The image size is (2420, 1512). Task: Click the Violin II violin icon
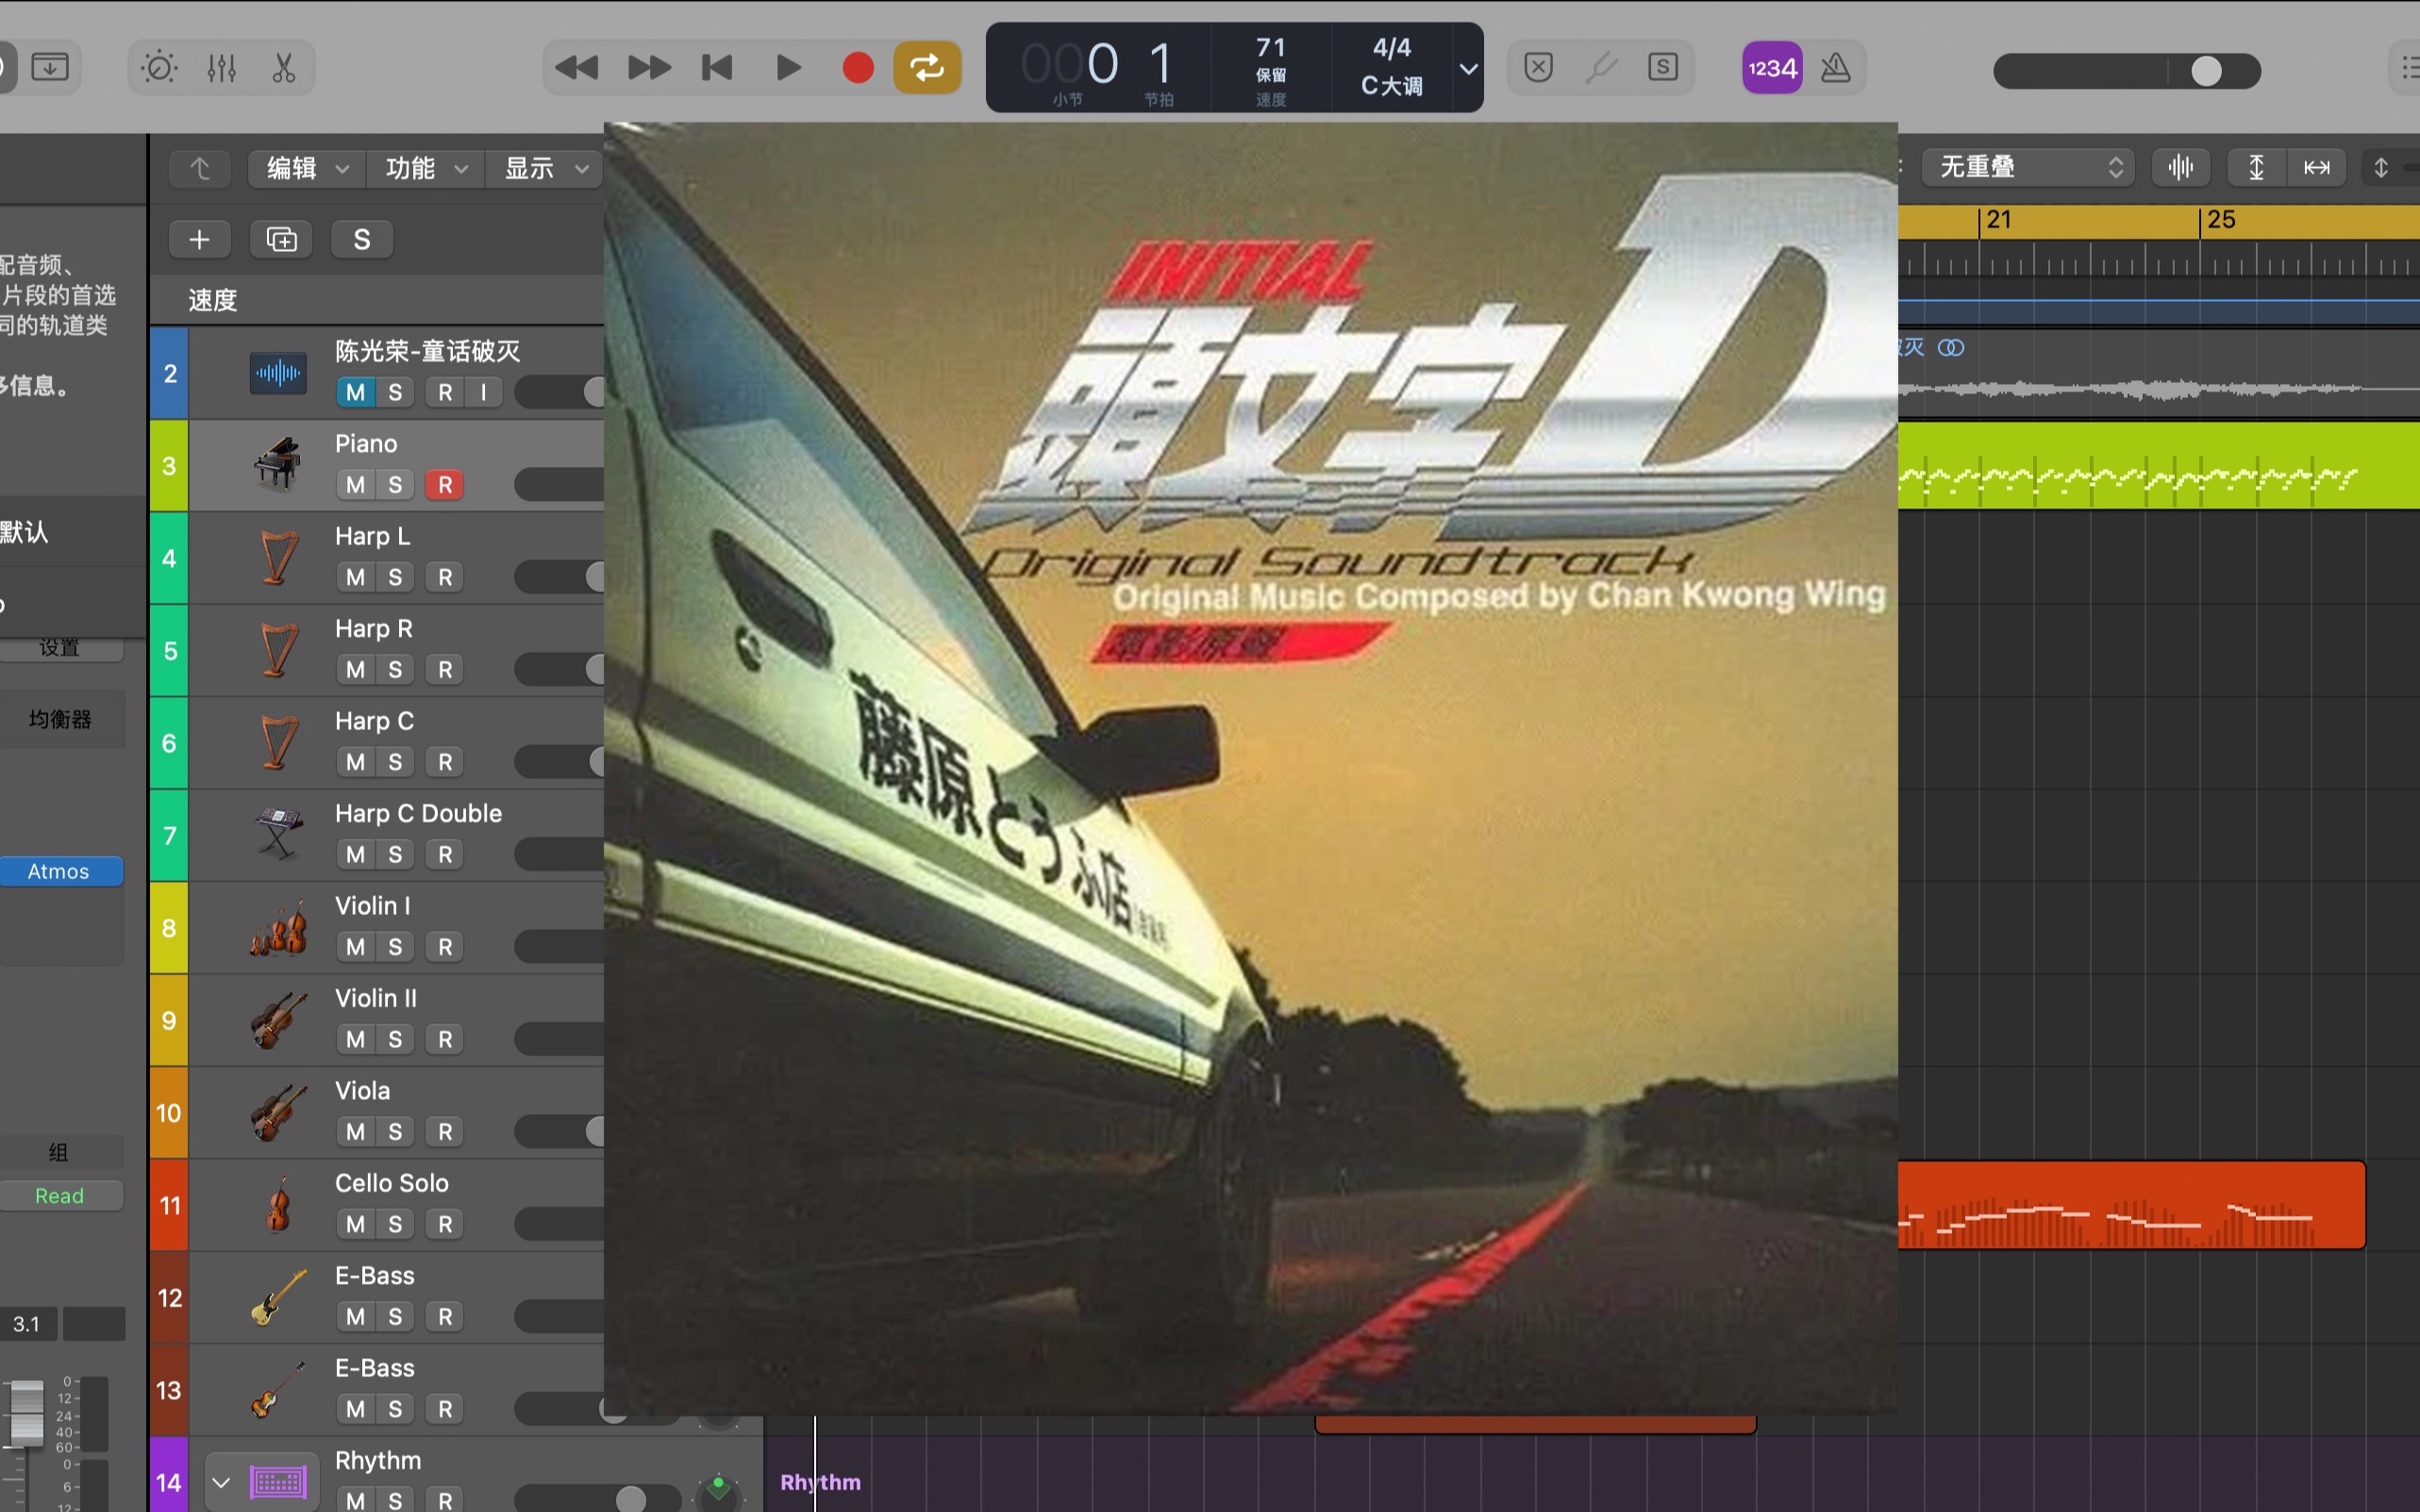click(x=279, y=1020)
